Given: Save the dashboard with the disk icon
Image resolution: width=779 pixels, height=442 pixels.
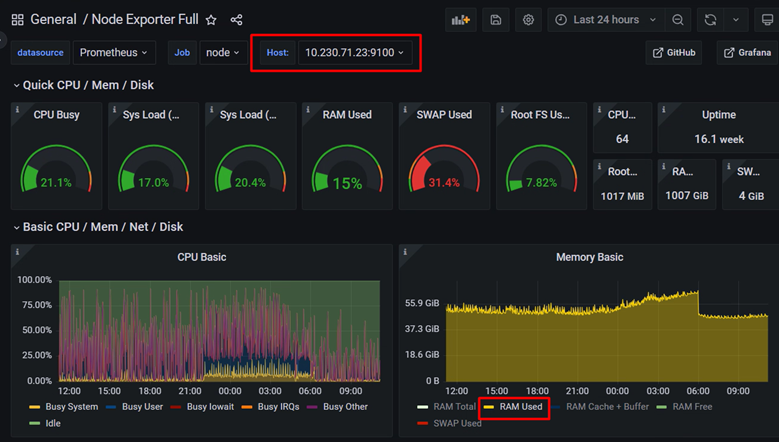Looking at the screenshot, I should 496,20.
